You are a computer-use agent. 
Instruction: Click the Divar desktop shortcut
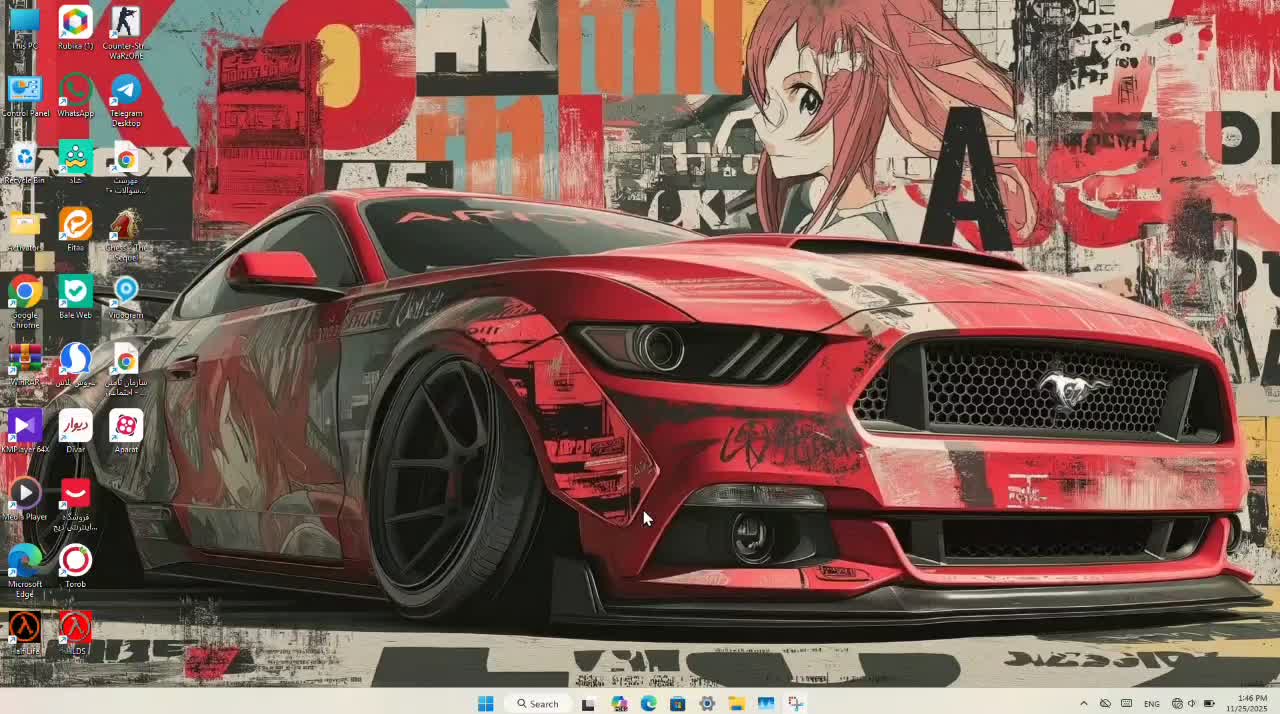(x=75, y=428)
